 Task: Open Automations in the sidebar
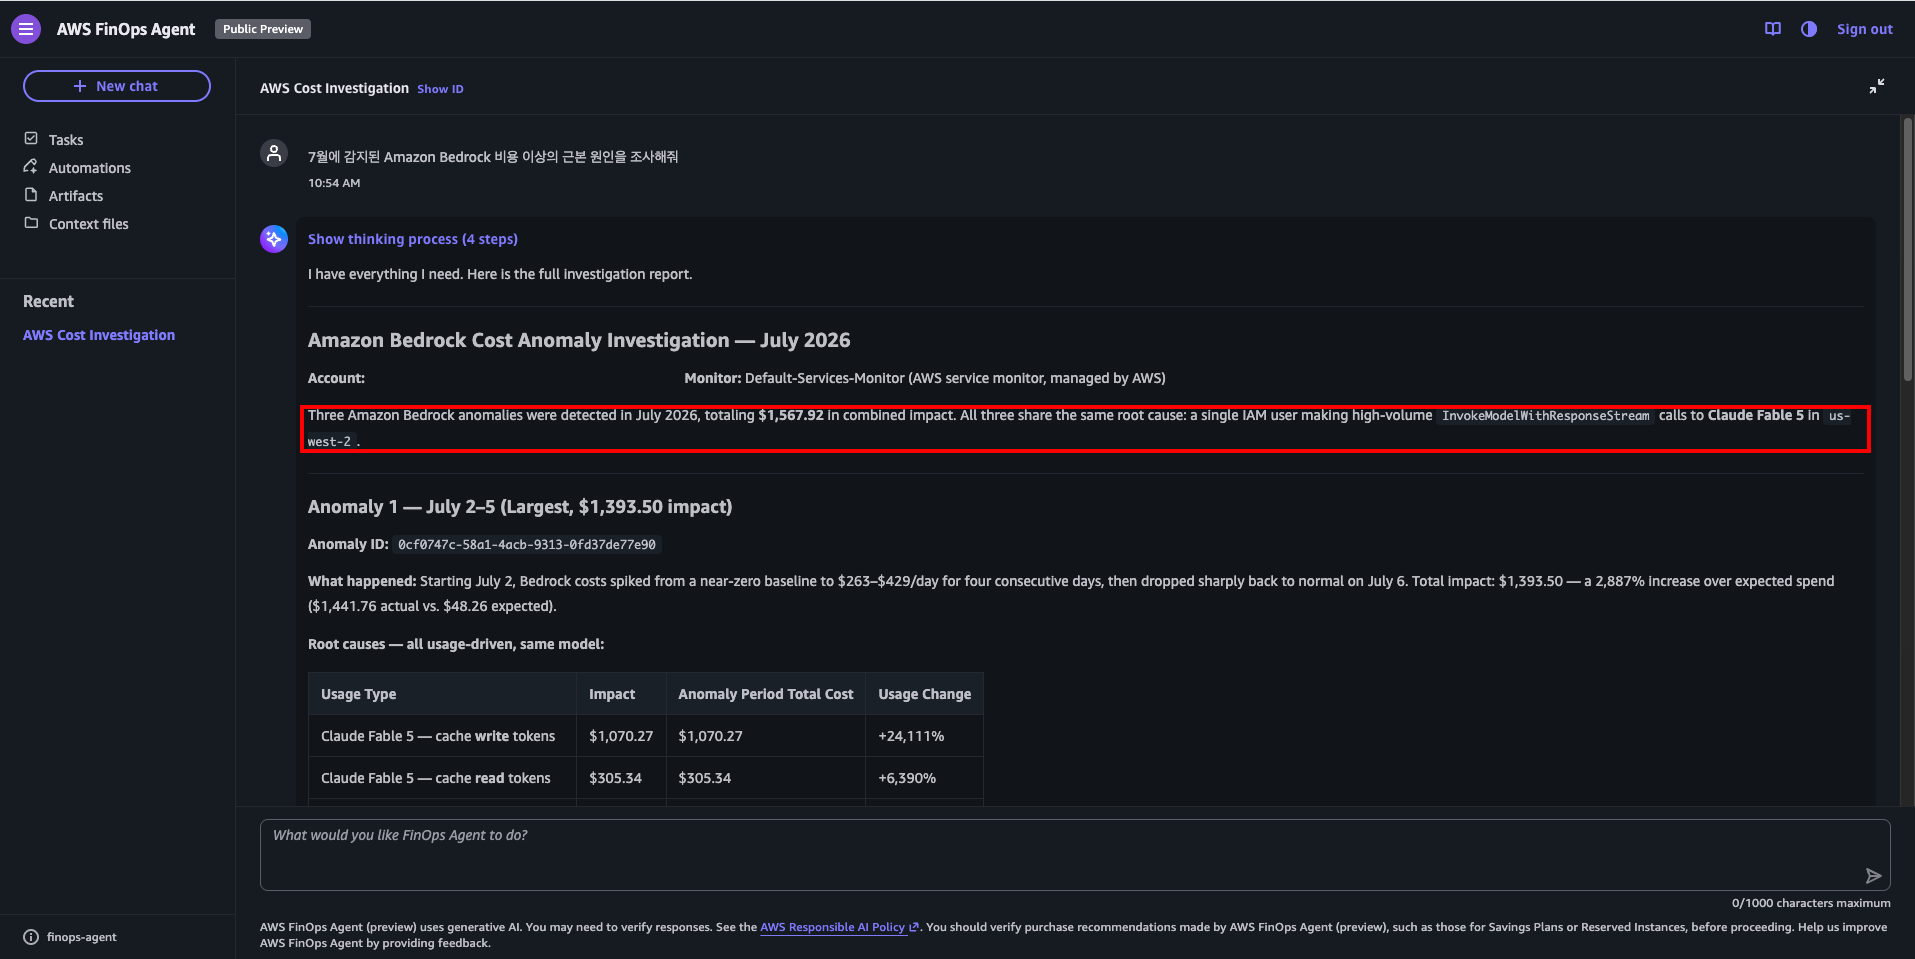pyautogui.click(x=90, y=168)
